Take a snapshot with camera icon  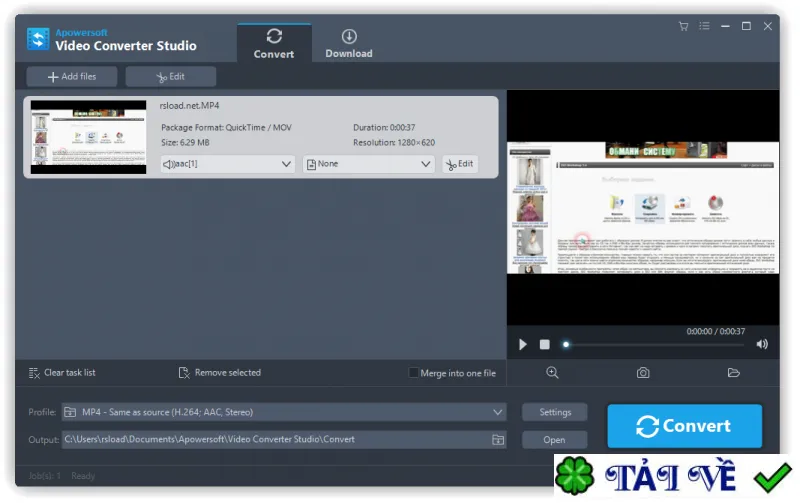coord(643,373)
